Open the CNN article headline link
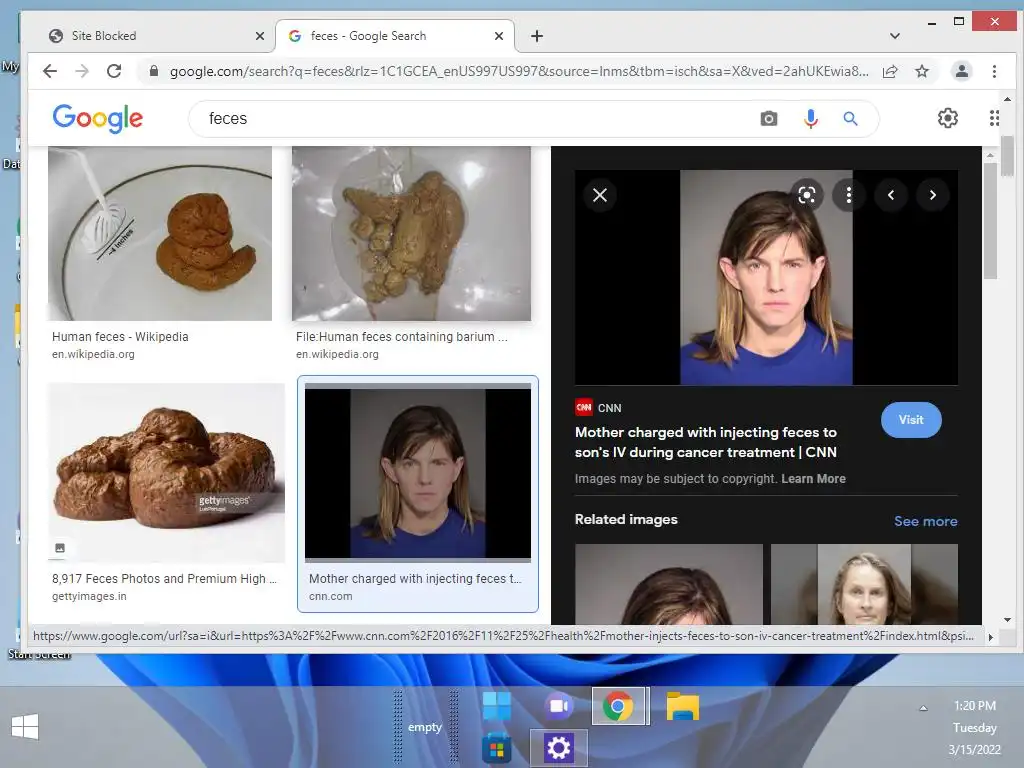 705,442
